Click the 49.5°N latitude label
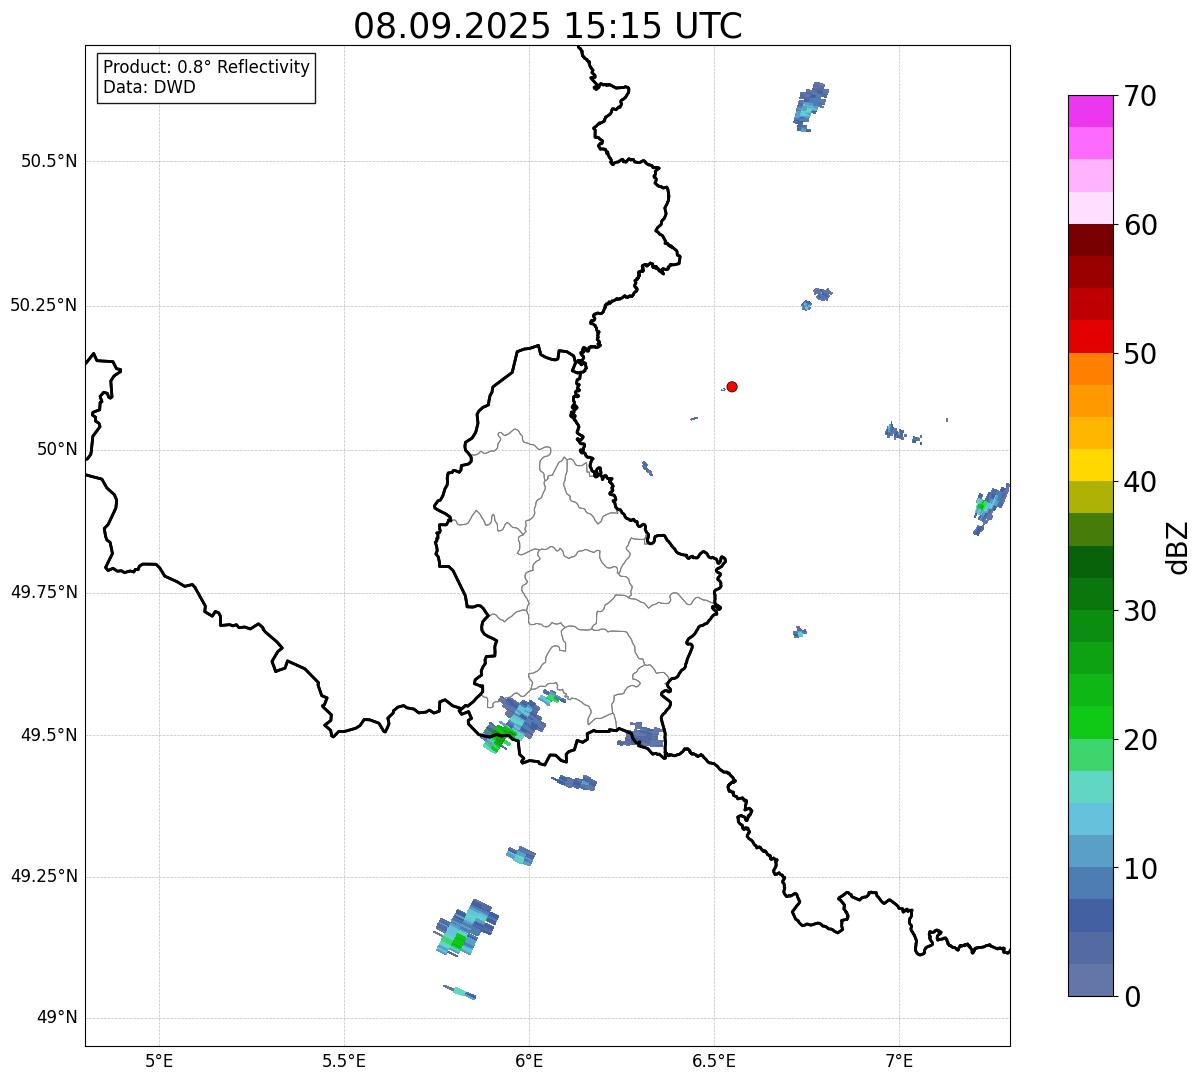The image size is (1202, 1081). (x=49, y=735)
